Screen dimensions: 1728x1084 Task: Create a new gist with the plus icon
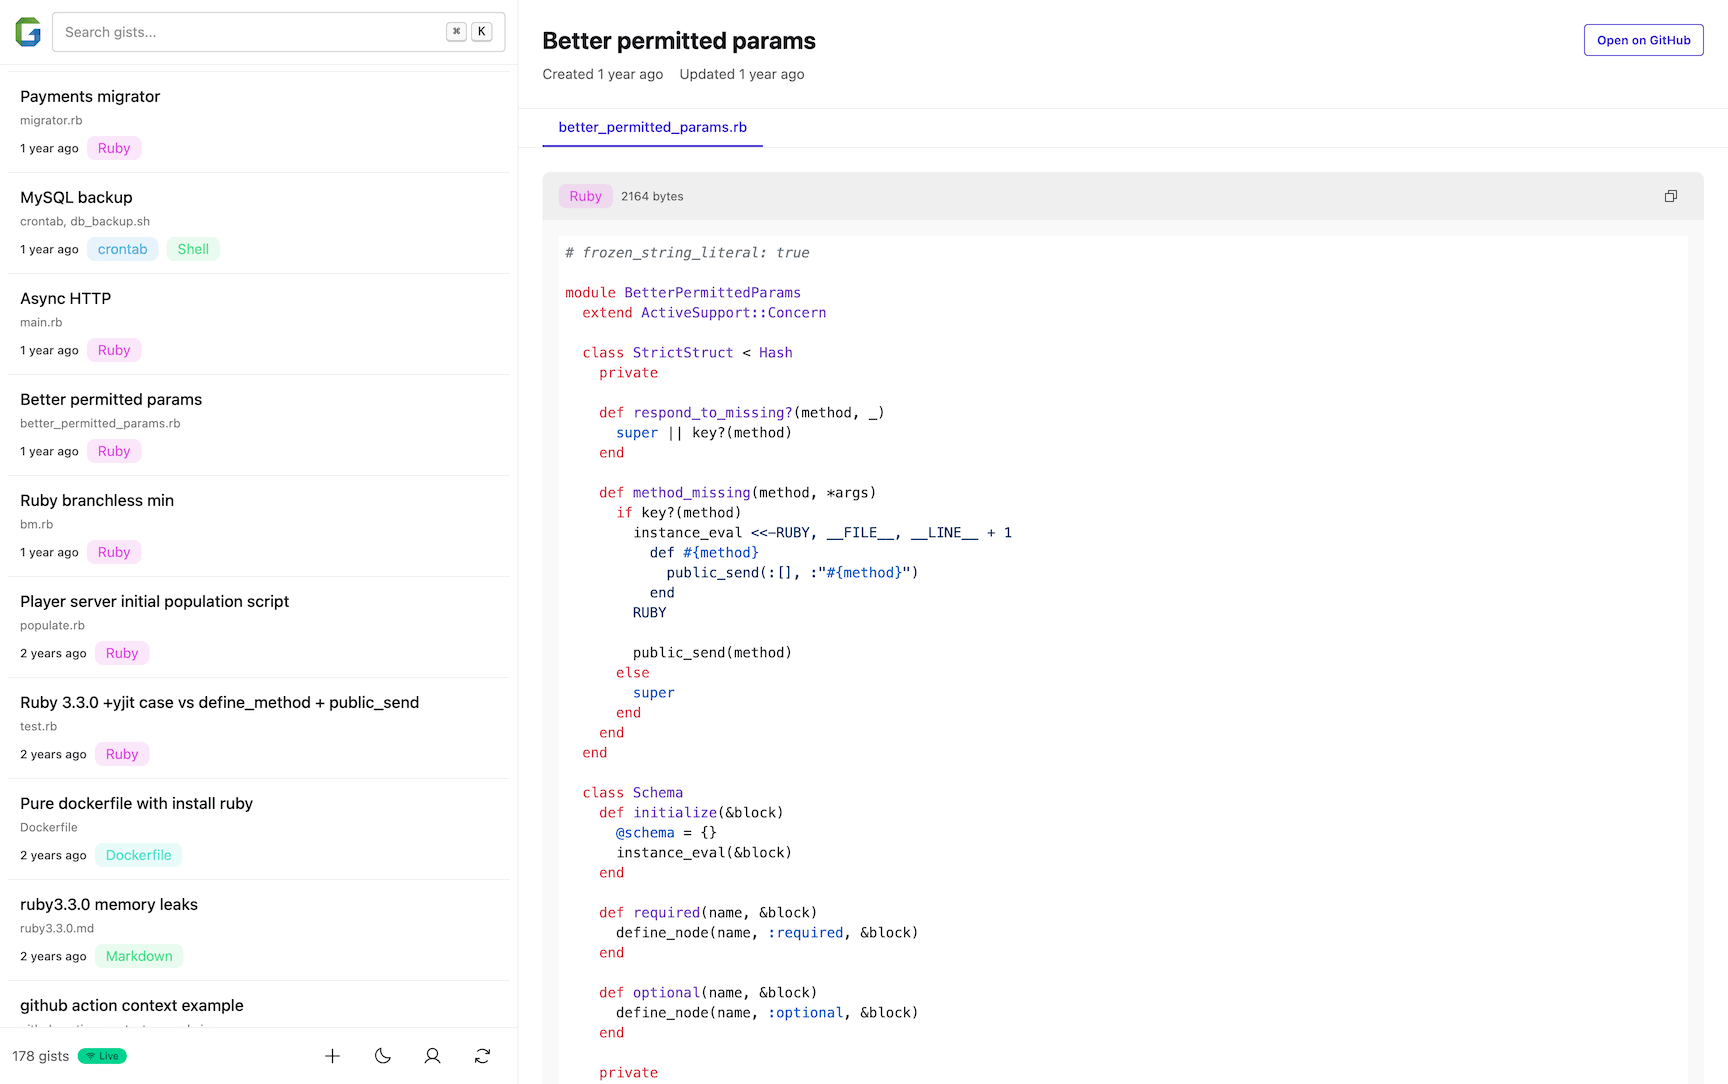point(332,1056)
